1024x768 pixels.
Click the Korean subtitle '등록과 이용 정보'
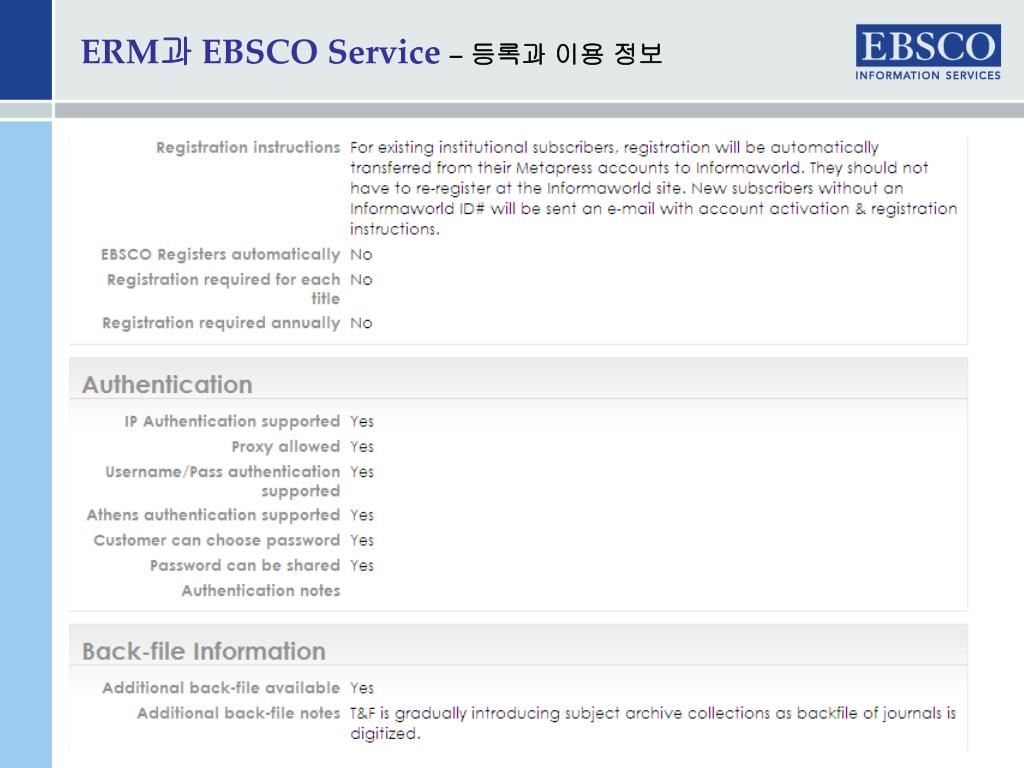coord(567,54)
